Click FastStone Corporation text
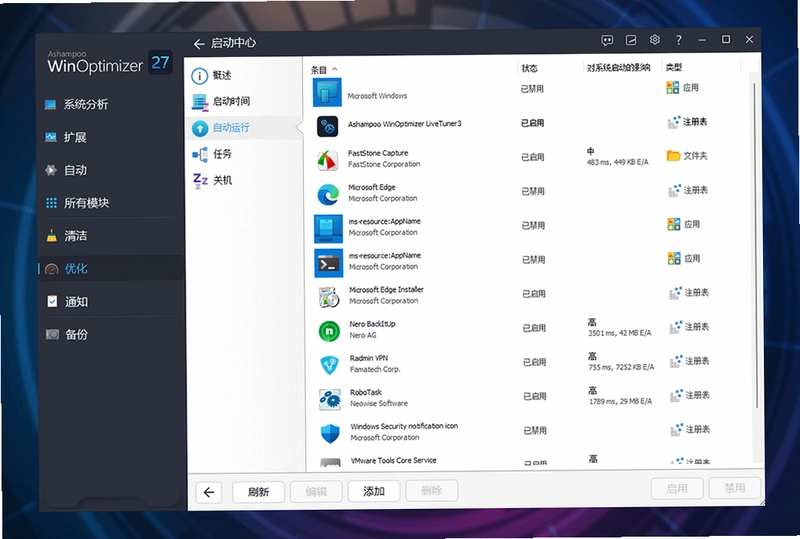This screenshot has height=539, width=800. click(384, 164)
